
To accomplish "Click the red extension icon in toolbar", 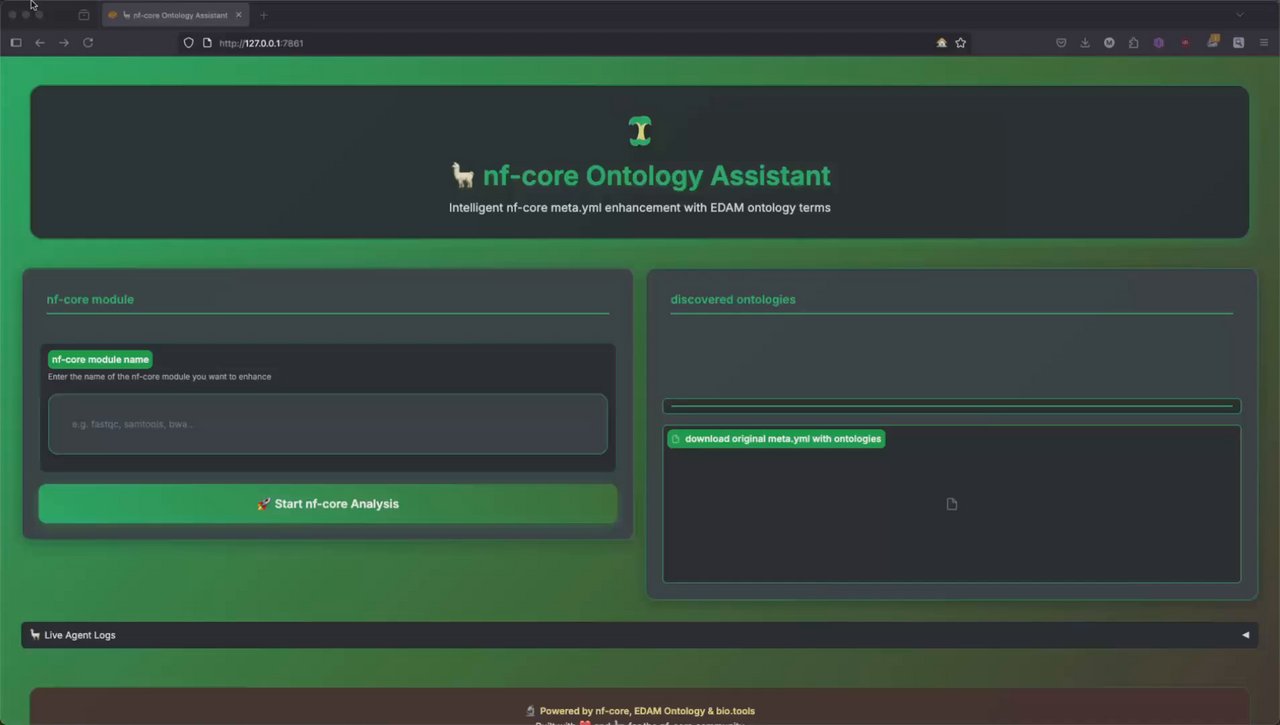I will click(x=1185, y=43).
